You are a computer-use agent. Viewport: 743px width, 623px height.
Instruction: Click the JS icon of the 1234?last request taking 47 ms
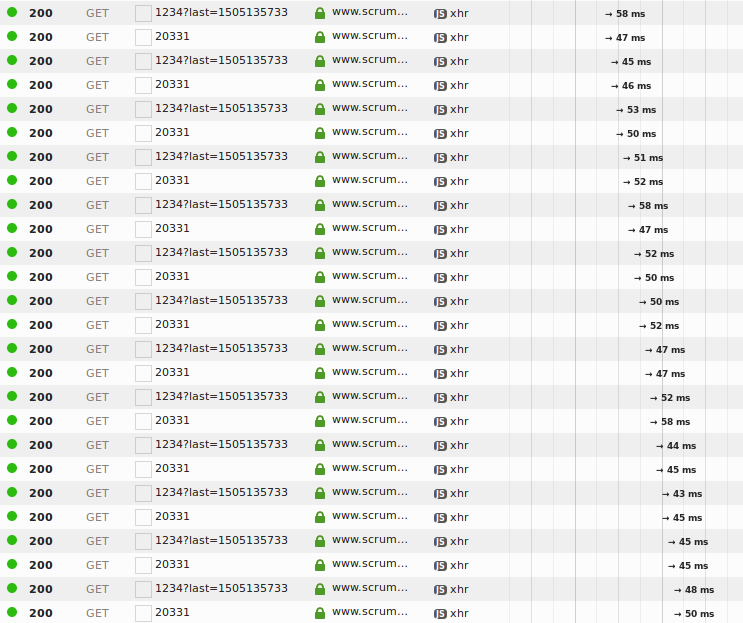pos(440,350)
